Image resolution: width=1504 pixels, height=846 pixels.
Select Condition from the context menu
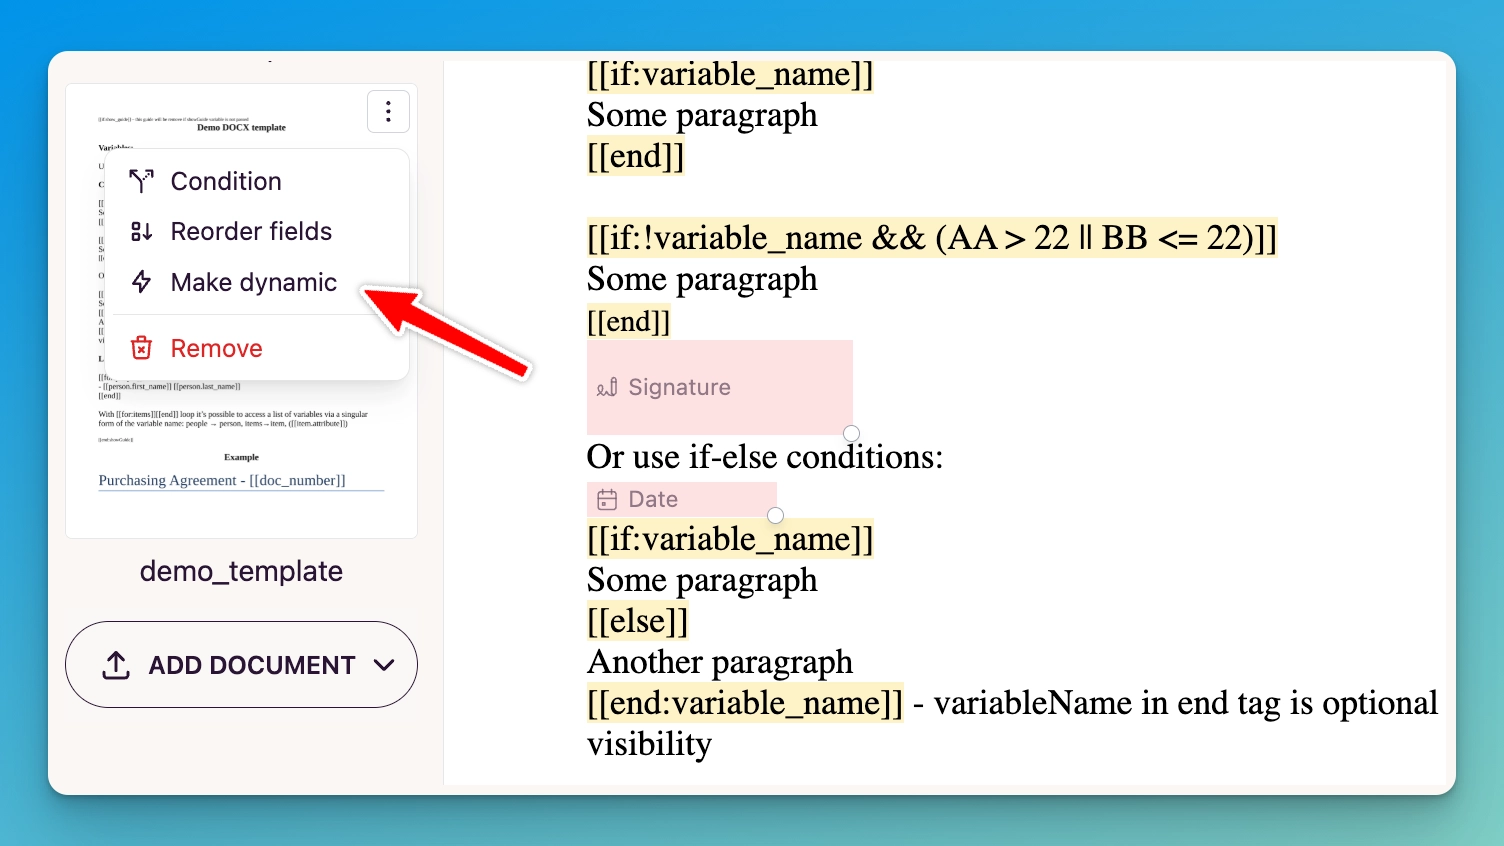coord(226,181)
